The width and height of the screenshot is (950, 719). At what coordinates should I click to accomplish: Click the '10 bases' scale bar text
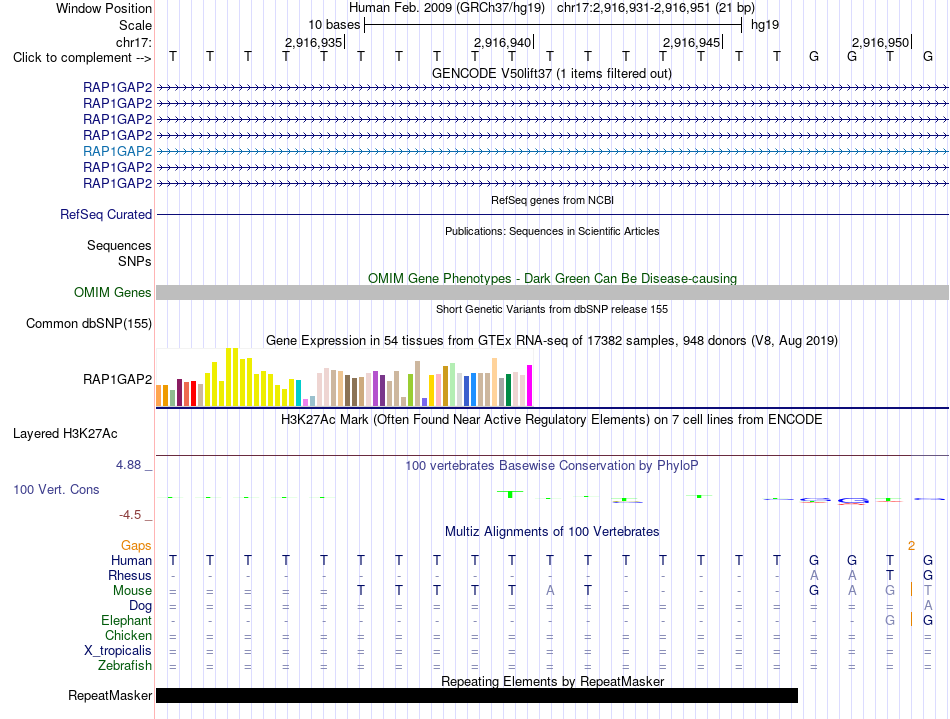(x=334, y=25)
